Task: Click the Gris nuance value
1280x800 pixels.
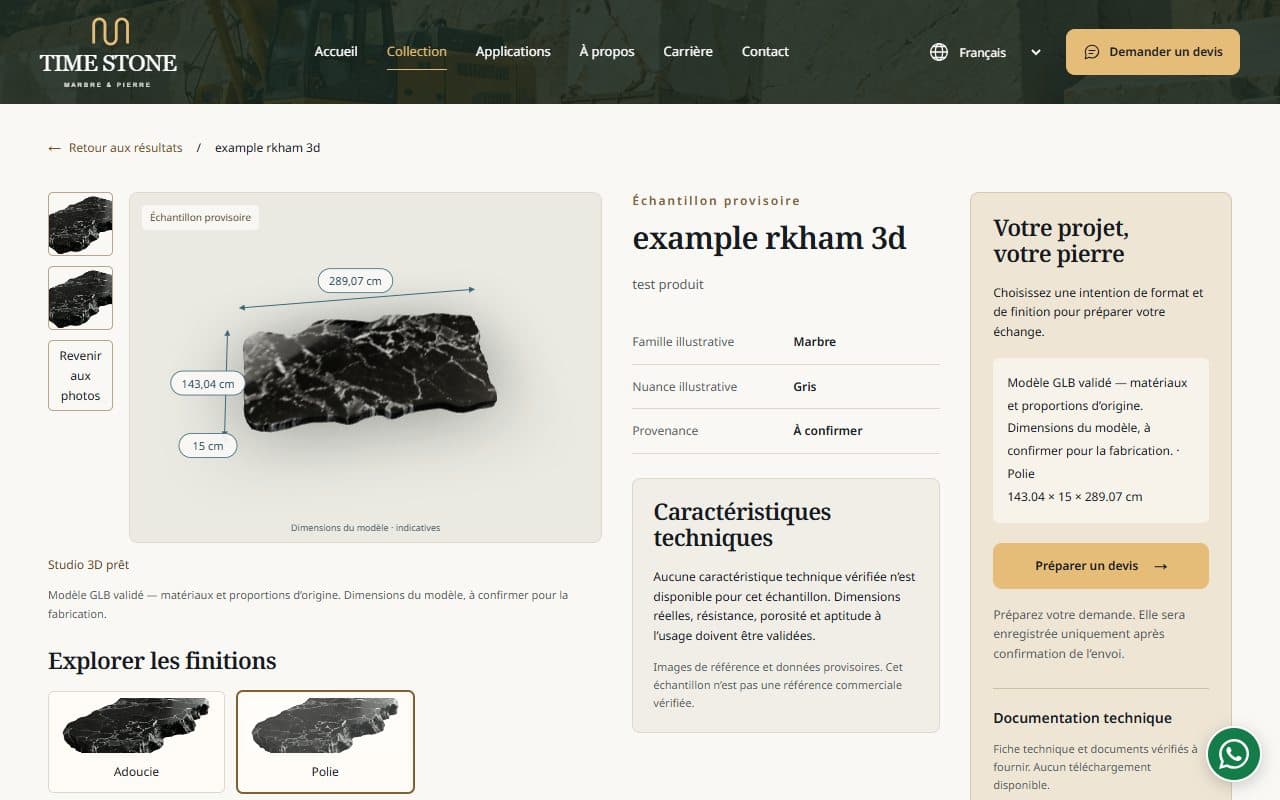Action: point(805,387)
